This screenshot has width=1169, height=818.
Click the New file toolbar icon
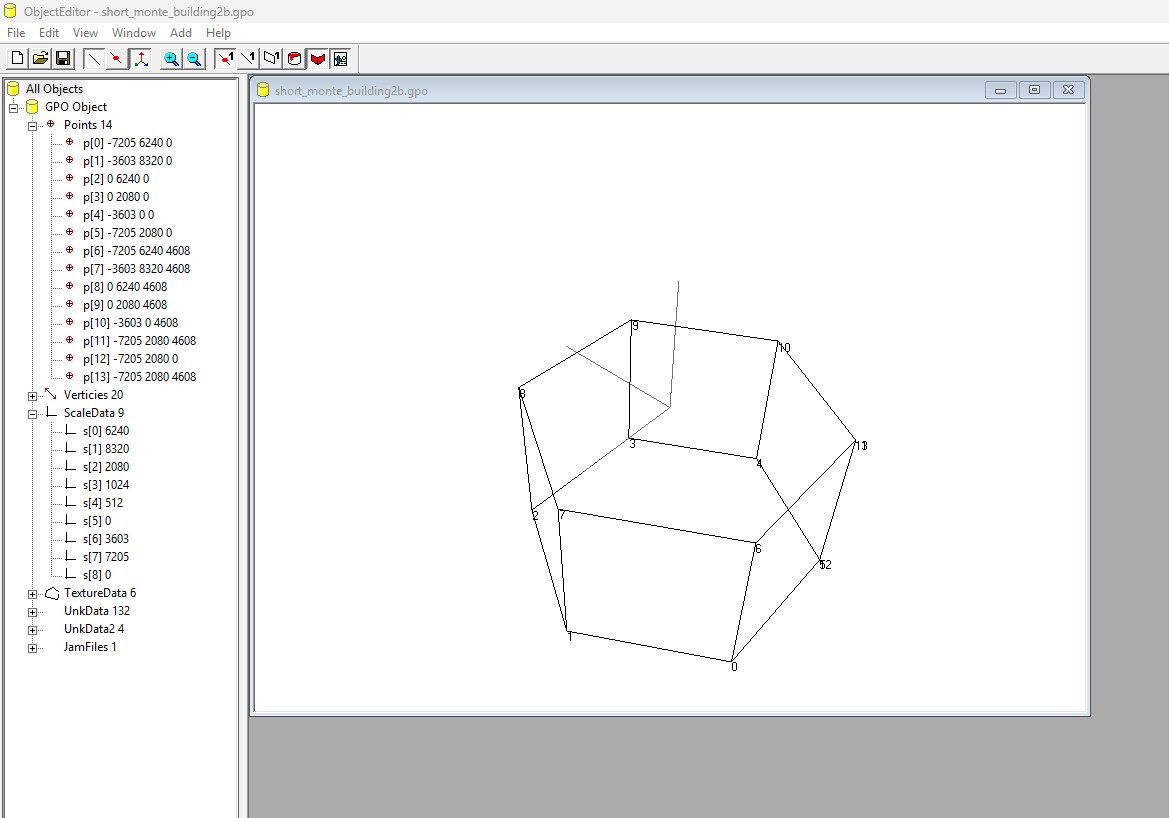coord(17,59)
